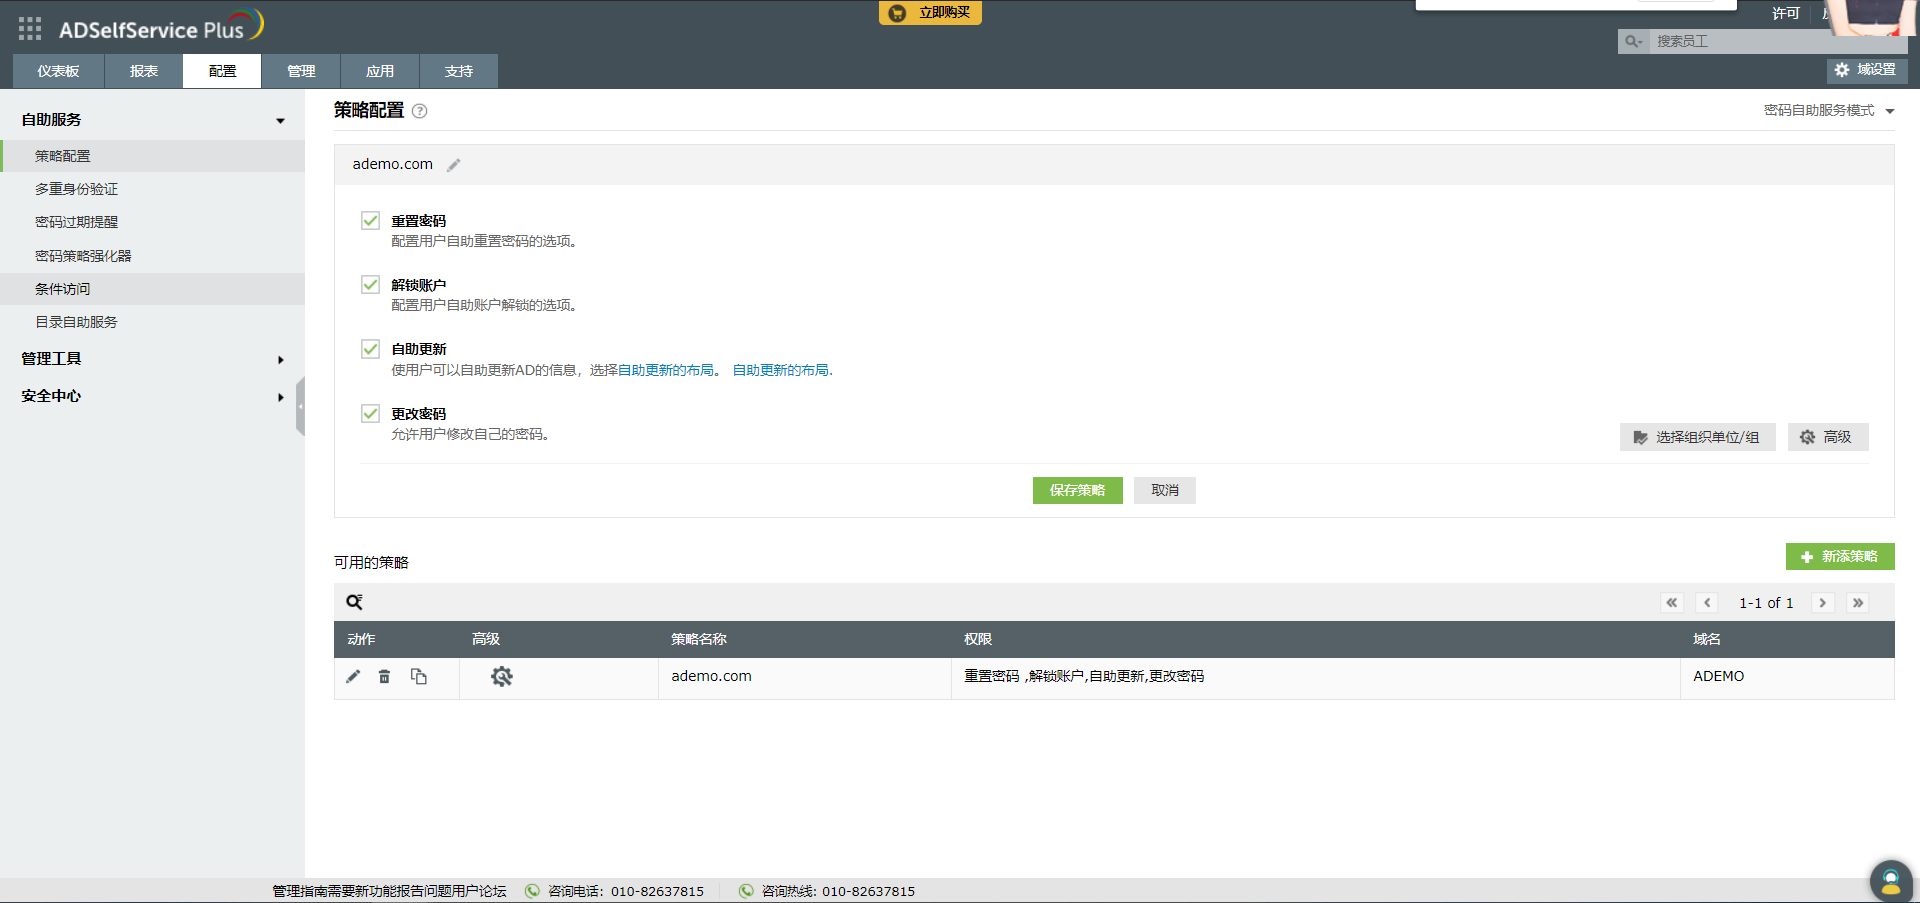Go to next page of policies
The image size is (1920, 903).
(1823, 603)
